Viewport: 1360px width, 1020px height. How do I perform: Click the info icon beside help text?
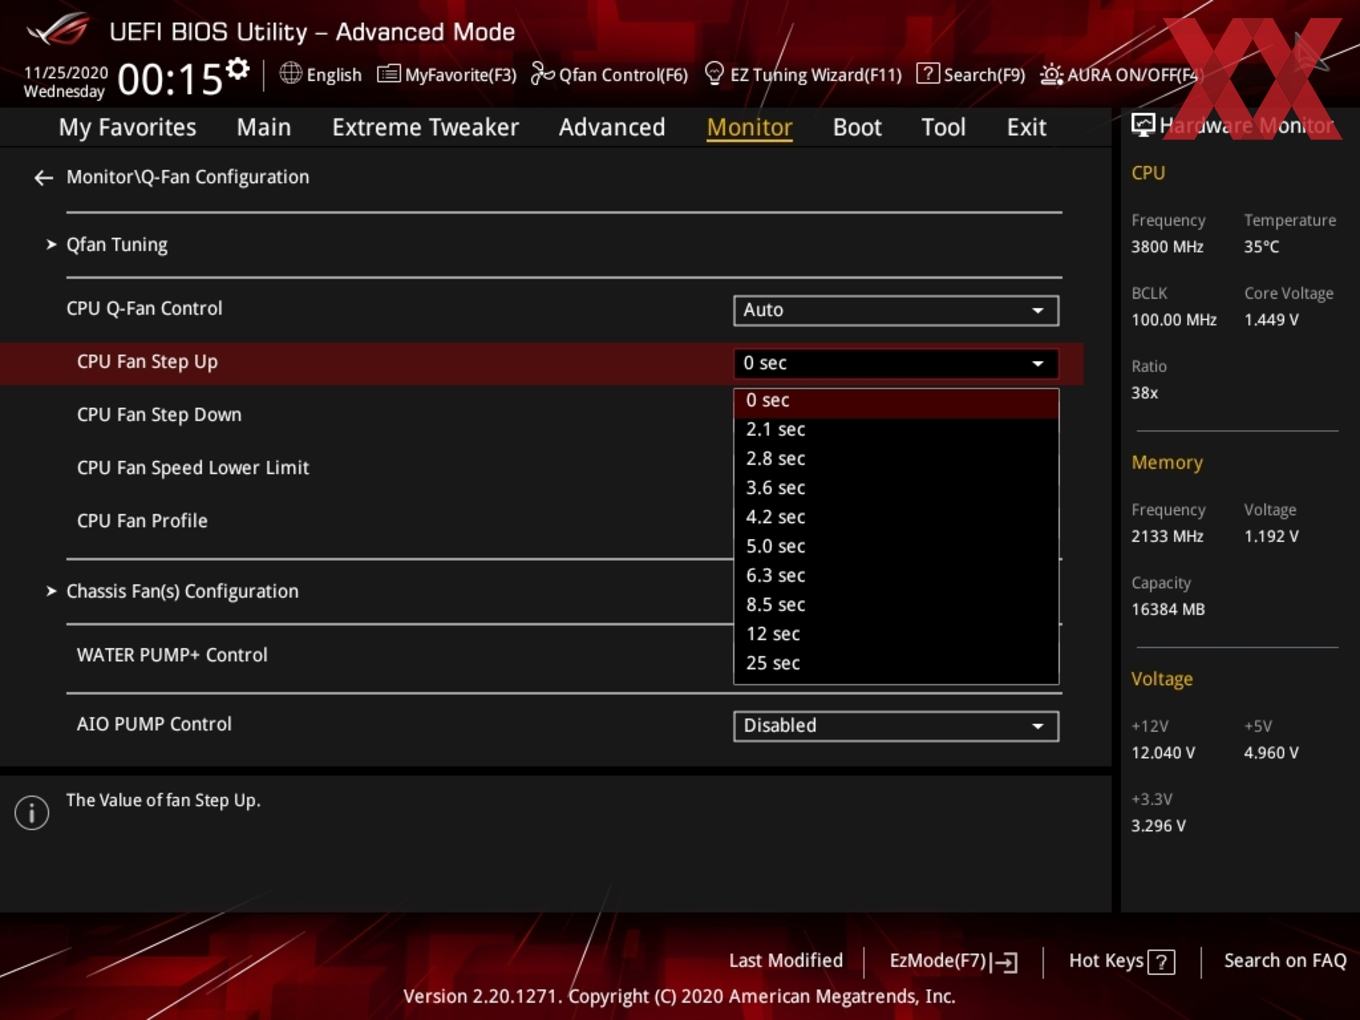(x=32, y=812)
